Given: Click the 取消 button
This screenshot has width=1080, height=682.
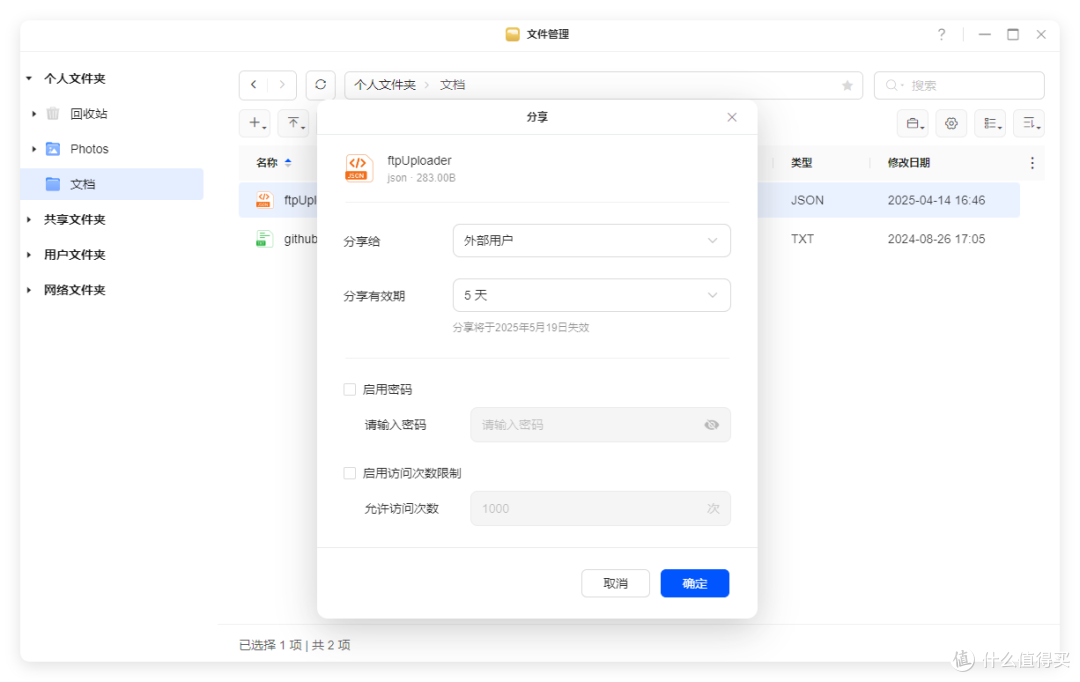Looking at the screenshot, I should point(615,583).
